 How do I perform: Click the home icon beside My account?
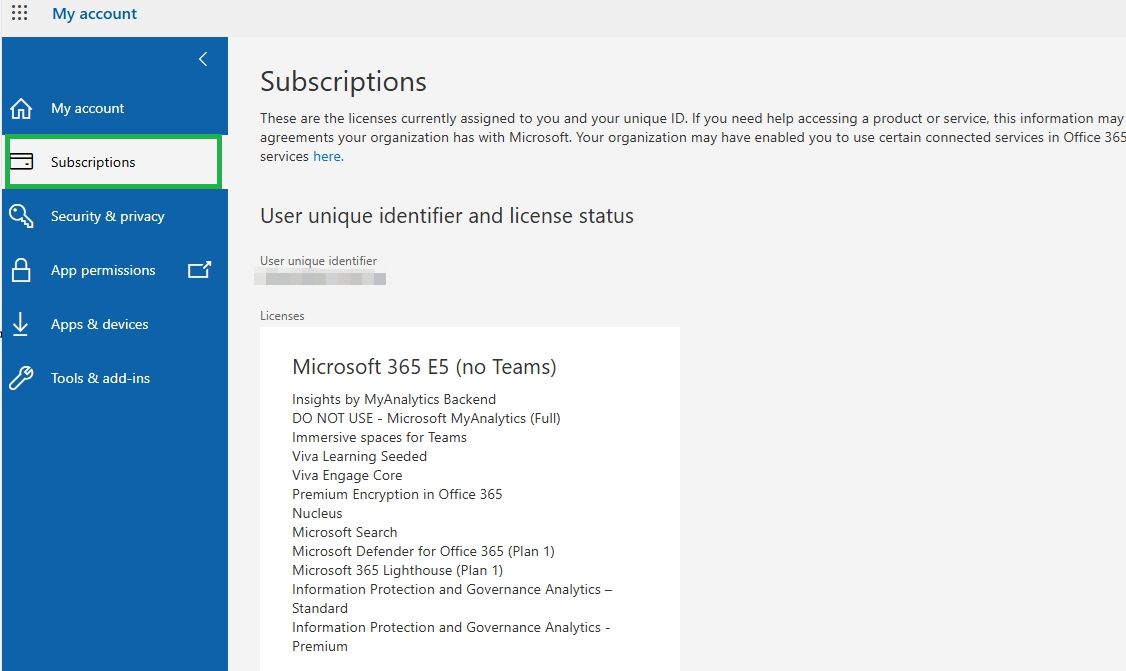tap(22, 108)
